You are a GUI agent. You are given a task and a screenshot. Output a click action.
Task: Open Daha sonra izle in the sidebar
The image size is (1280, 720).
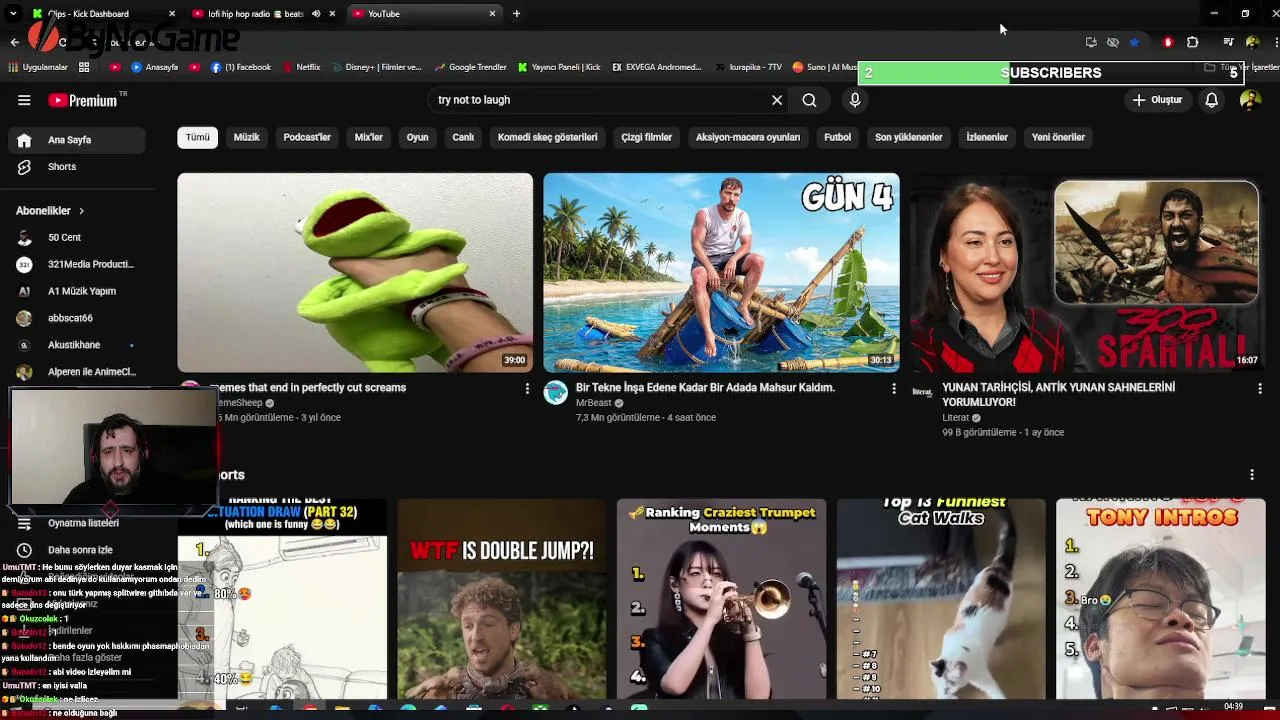[77, 550]
